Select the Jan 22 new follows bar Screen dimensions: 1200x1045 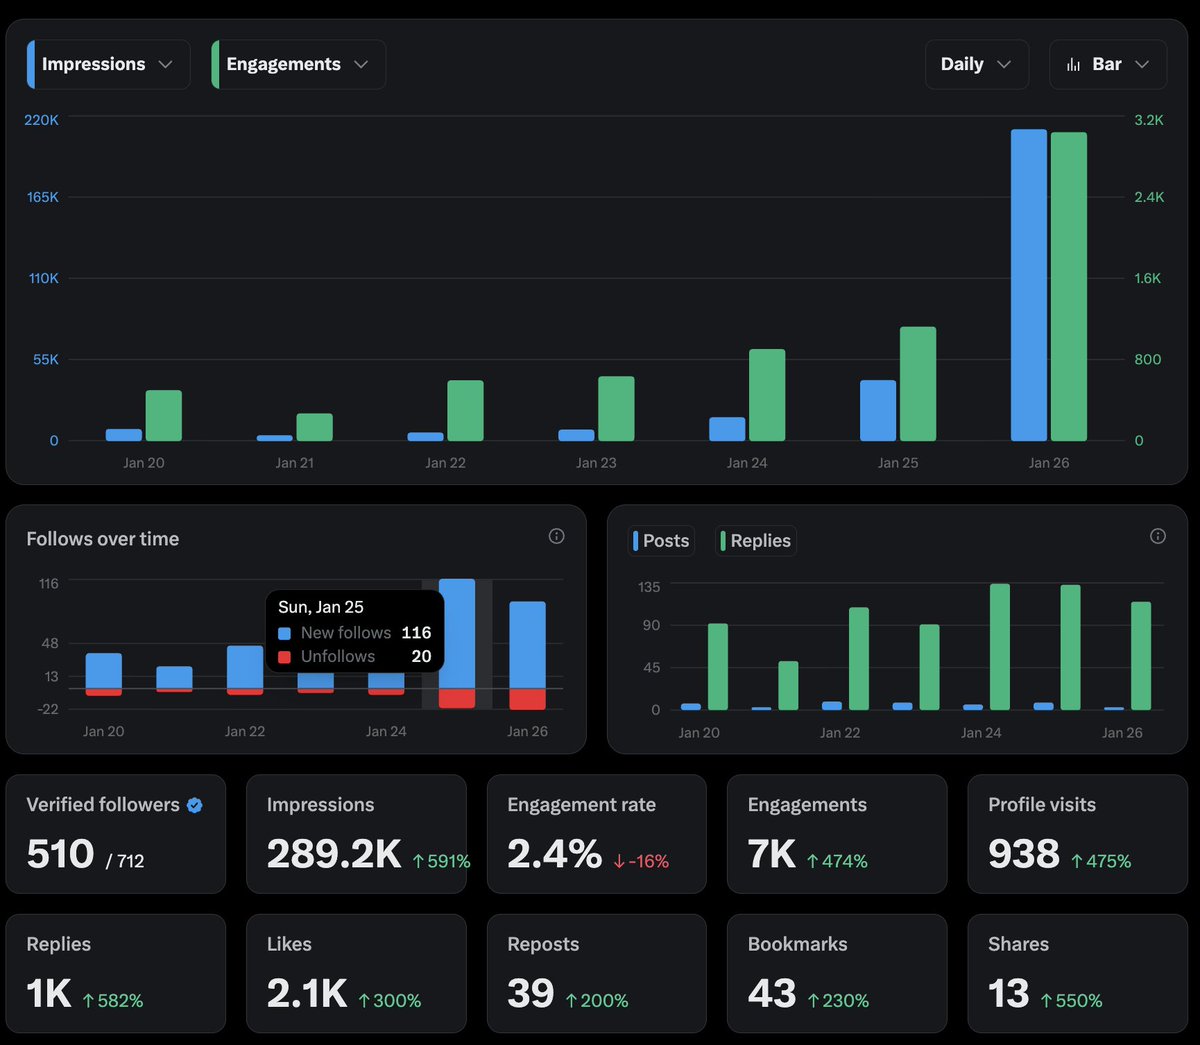pos(245,667)
